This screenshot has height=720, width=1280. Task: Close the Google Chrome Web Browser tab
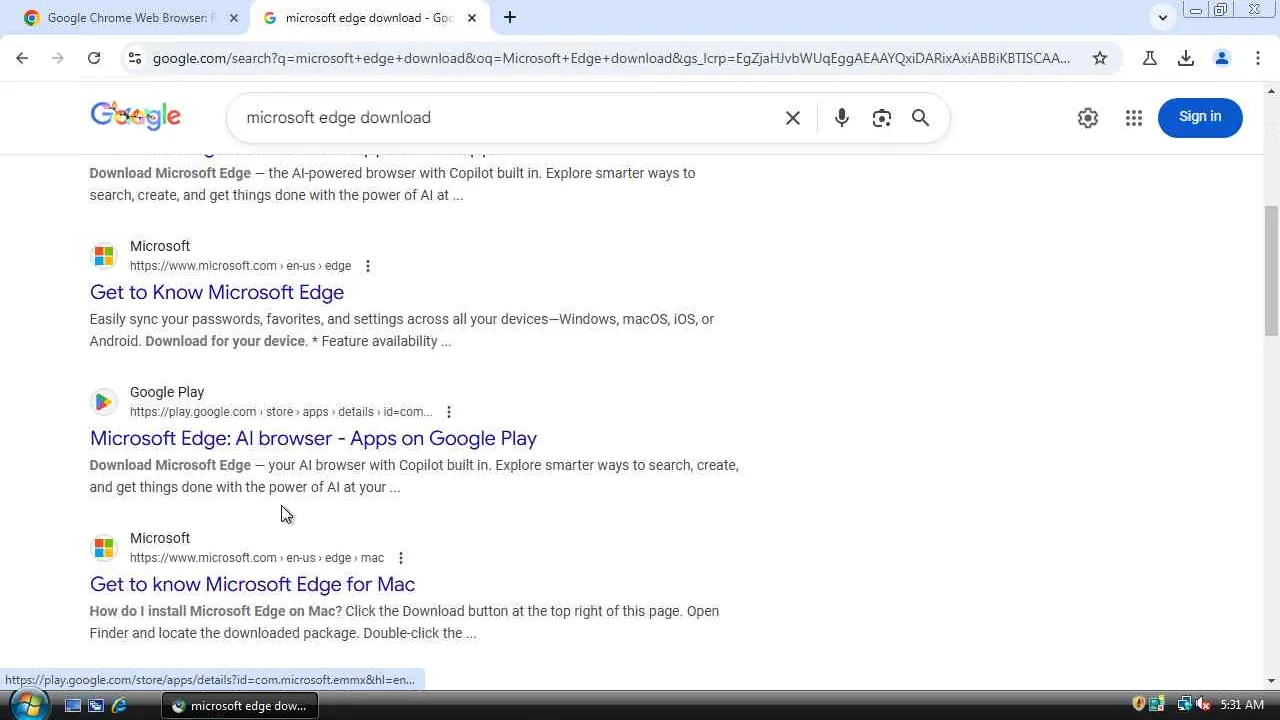point(234,18)
